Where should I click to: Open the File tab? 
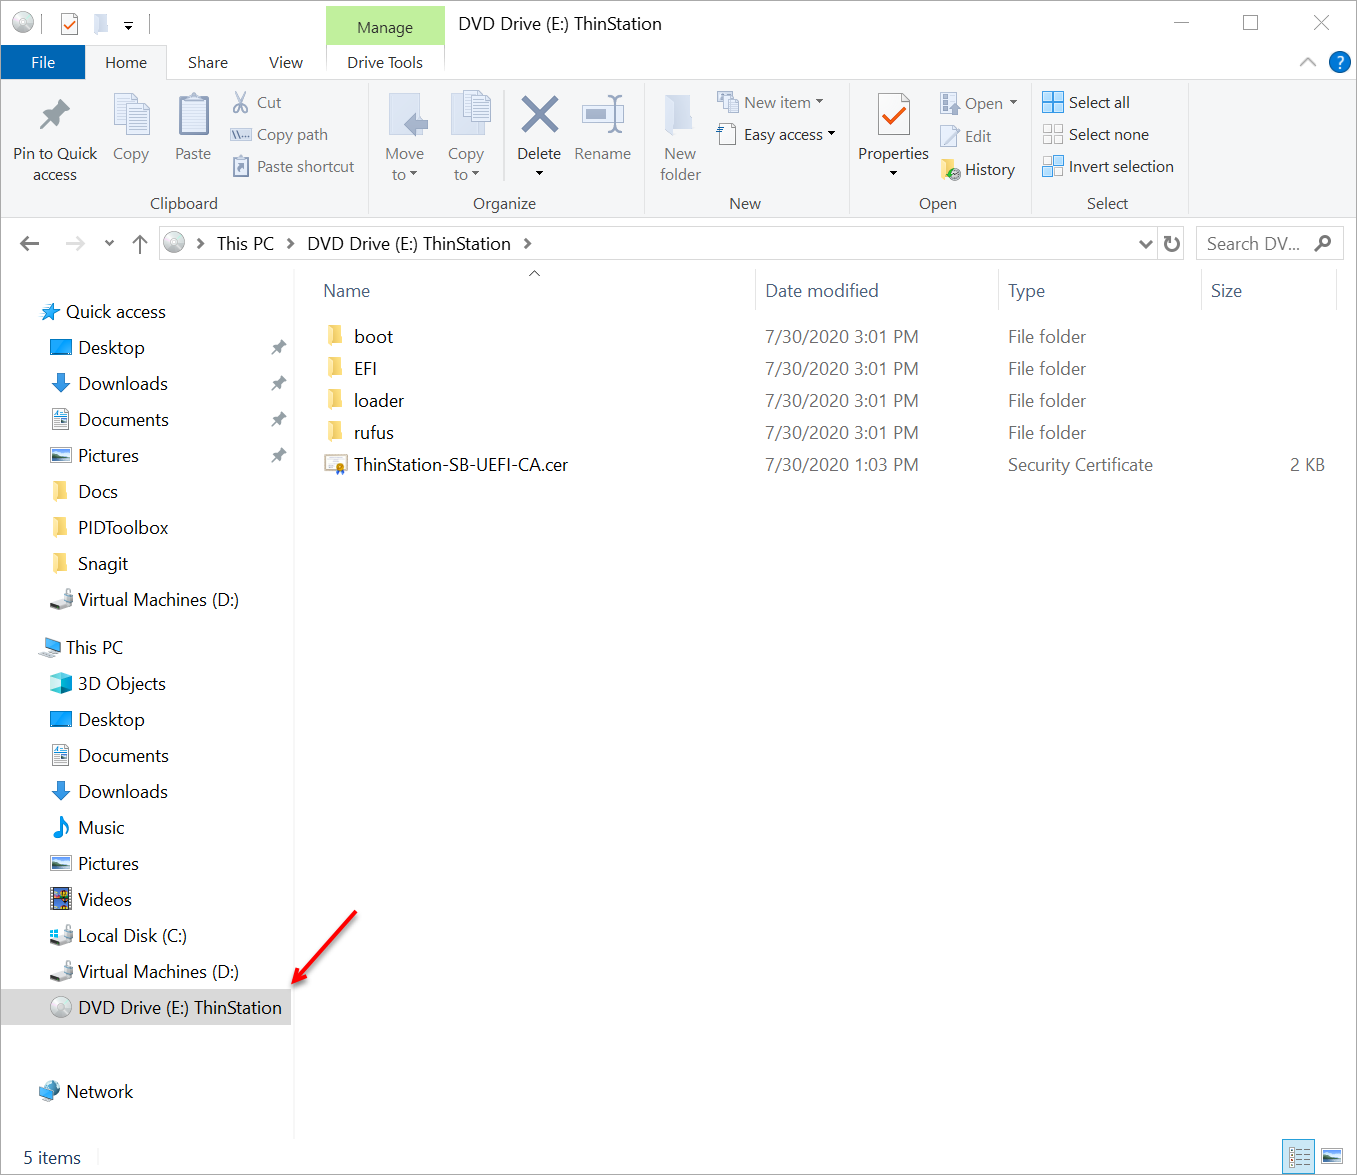click(43, 62)
